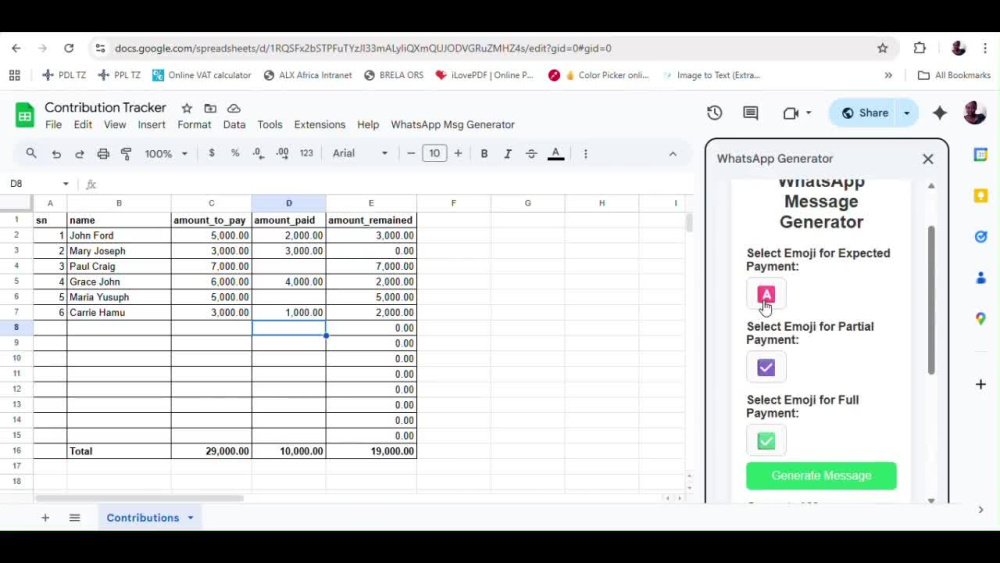Select cell containing John Ford

click(119, 235)
